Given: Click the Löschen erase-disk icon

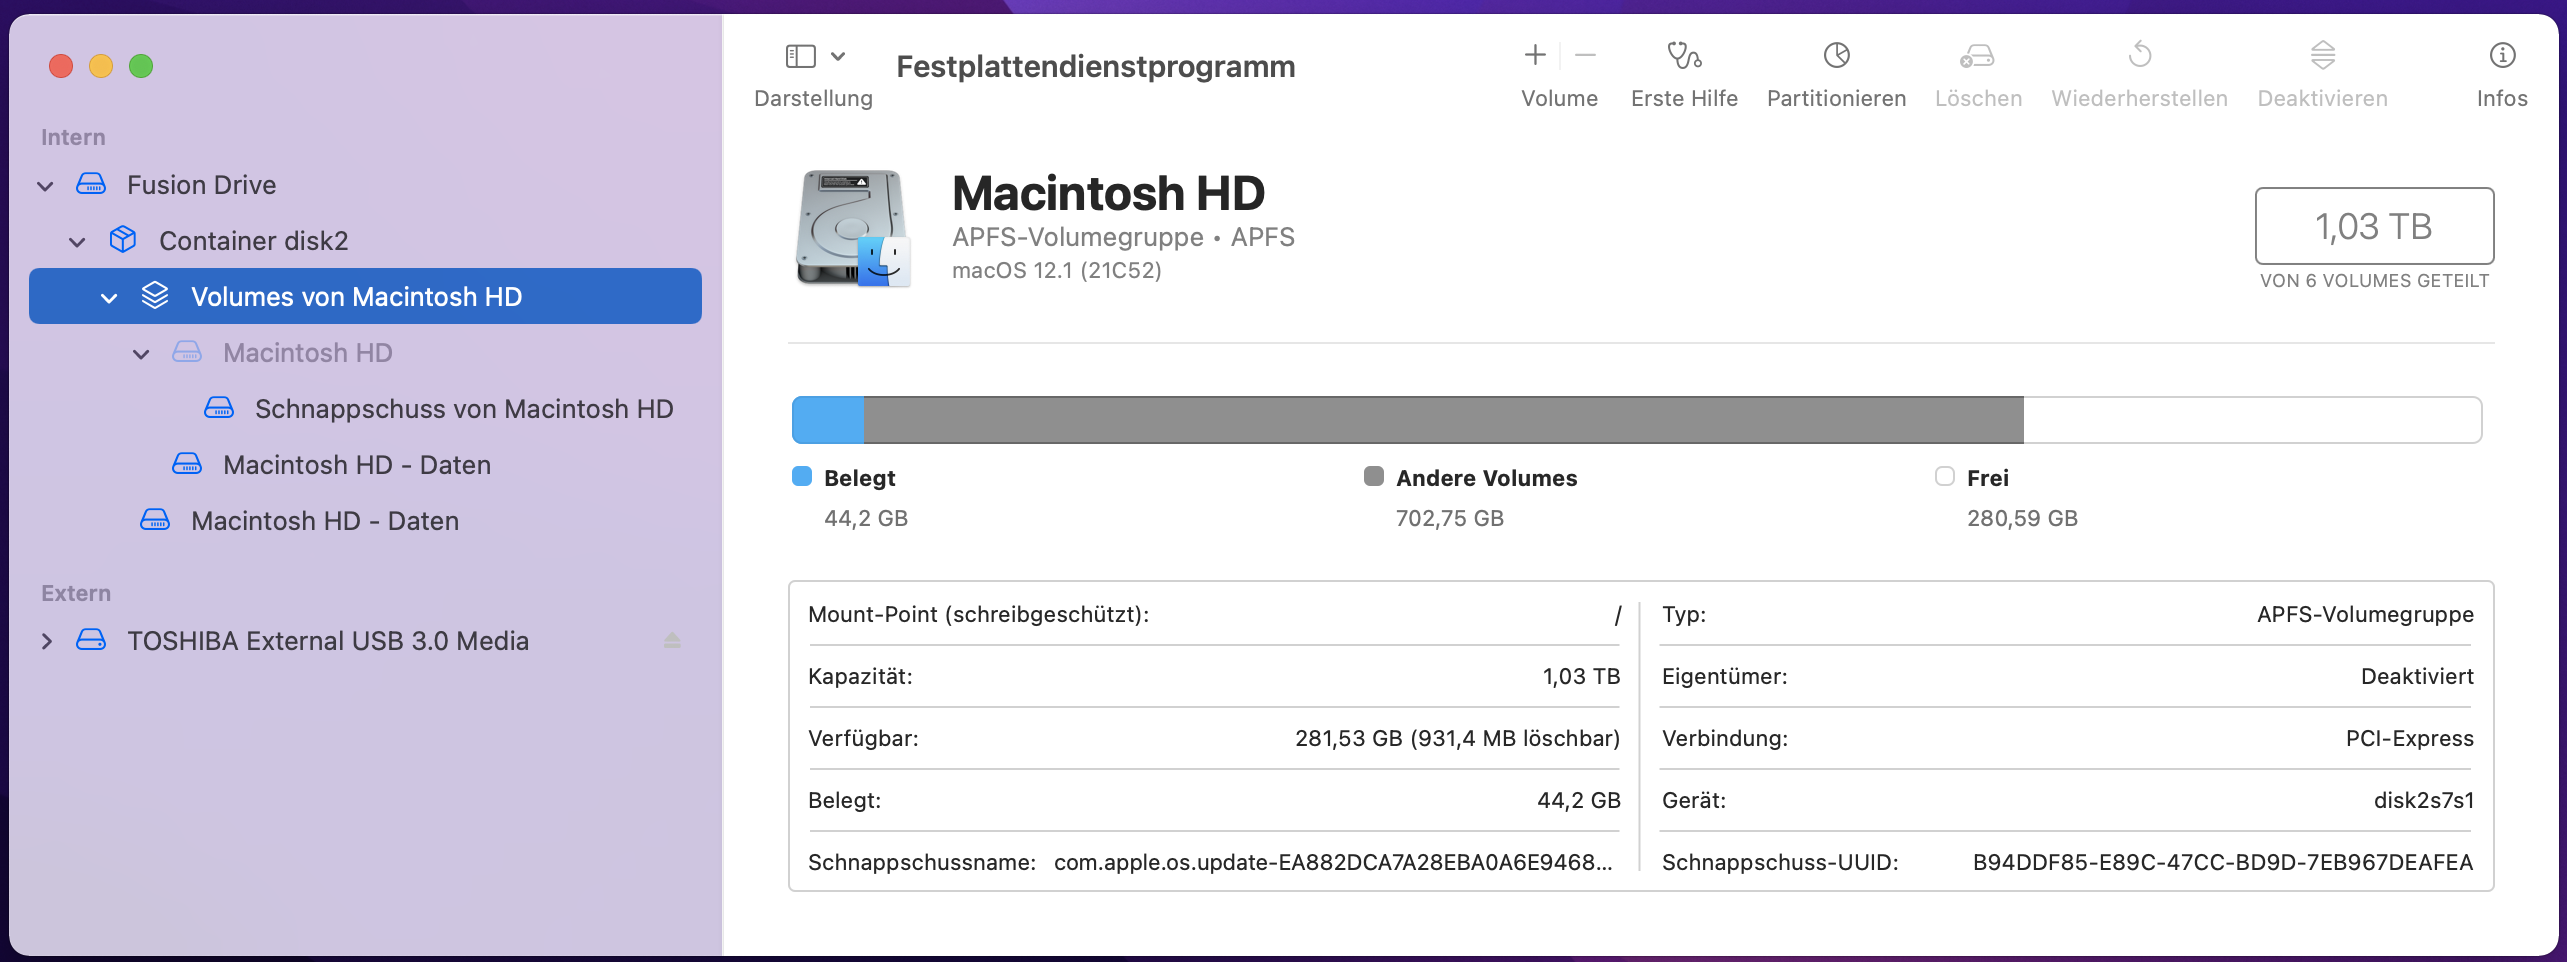Looking at the screenshot, I should (1977, 56).
